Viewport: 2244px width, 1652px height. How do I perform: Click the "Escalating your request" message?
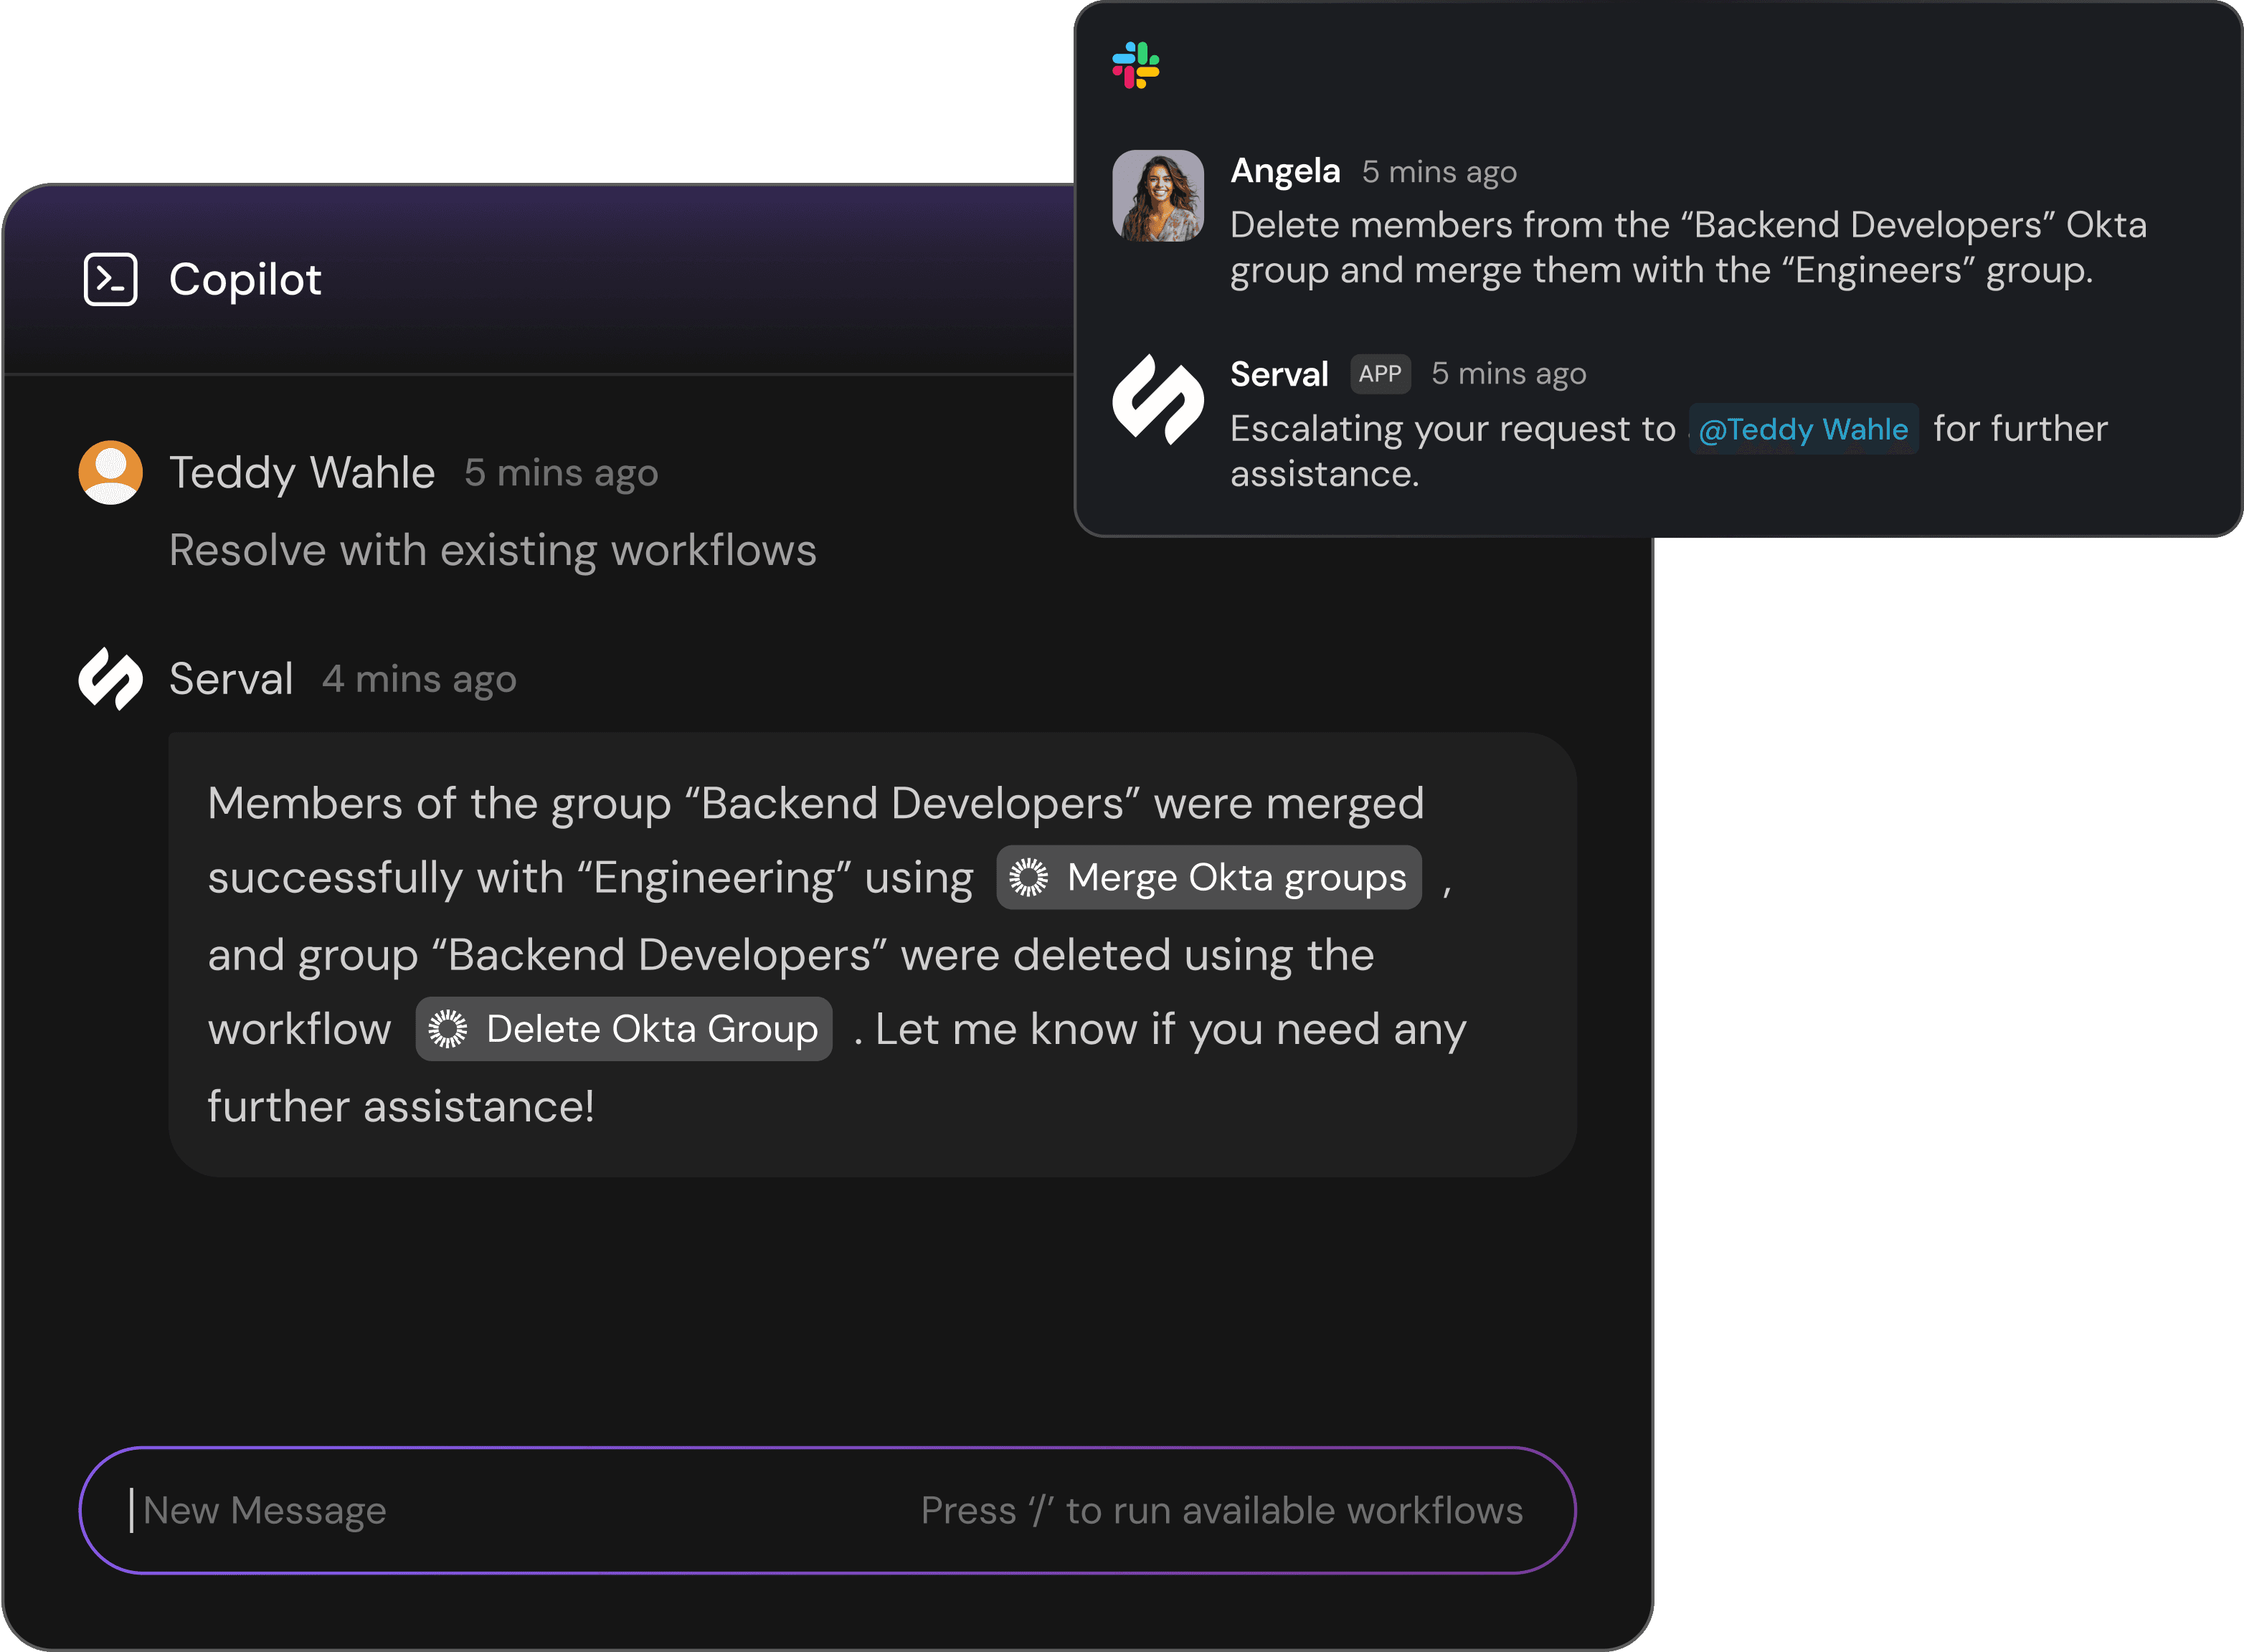(x=1669, y=451)
